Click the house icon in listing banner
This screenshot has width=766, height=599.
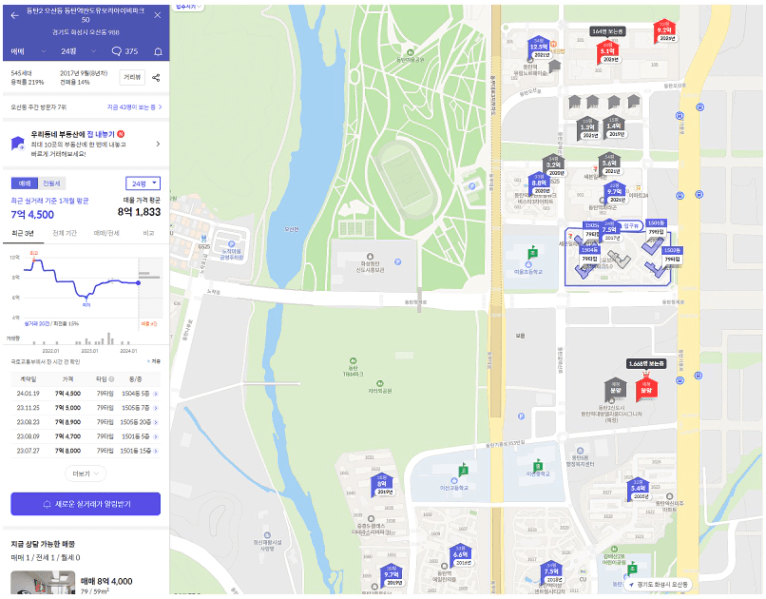(18, 144)
